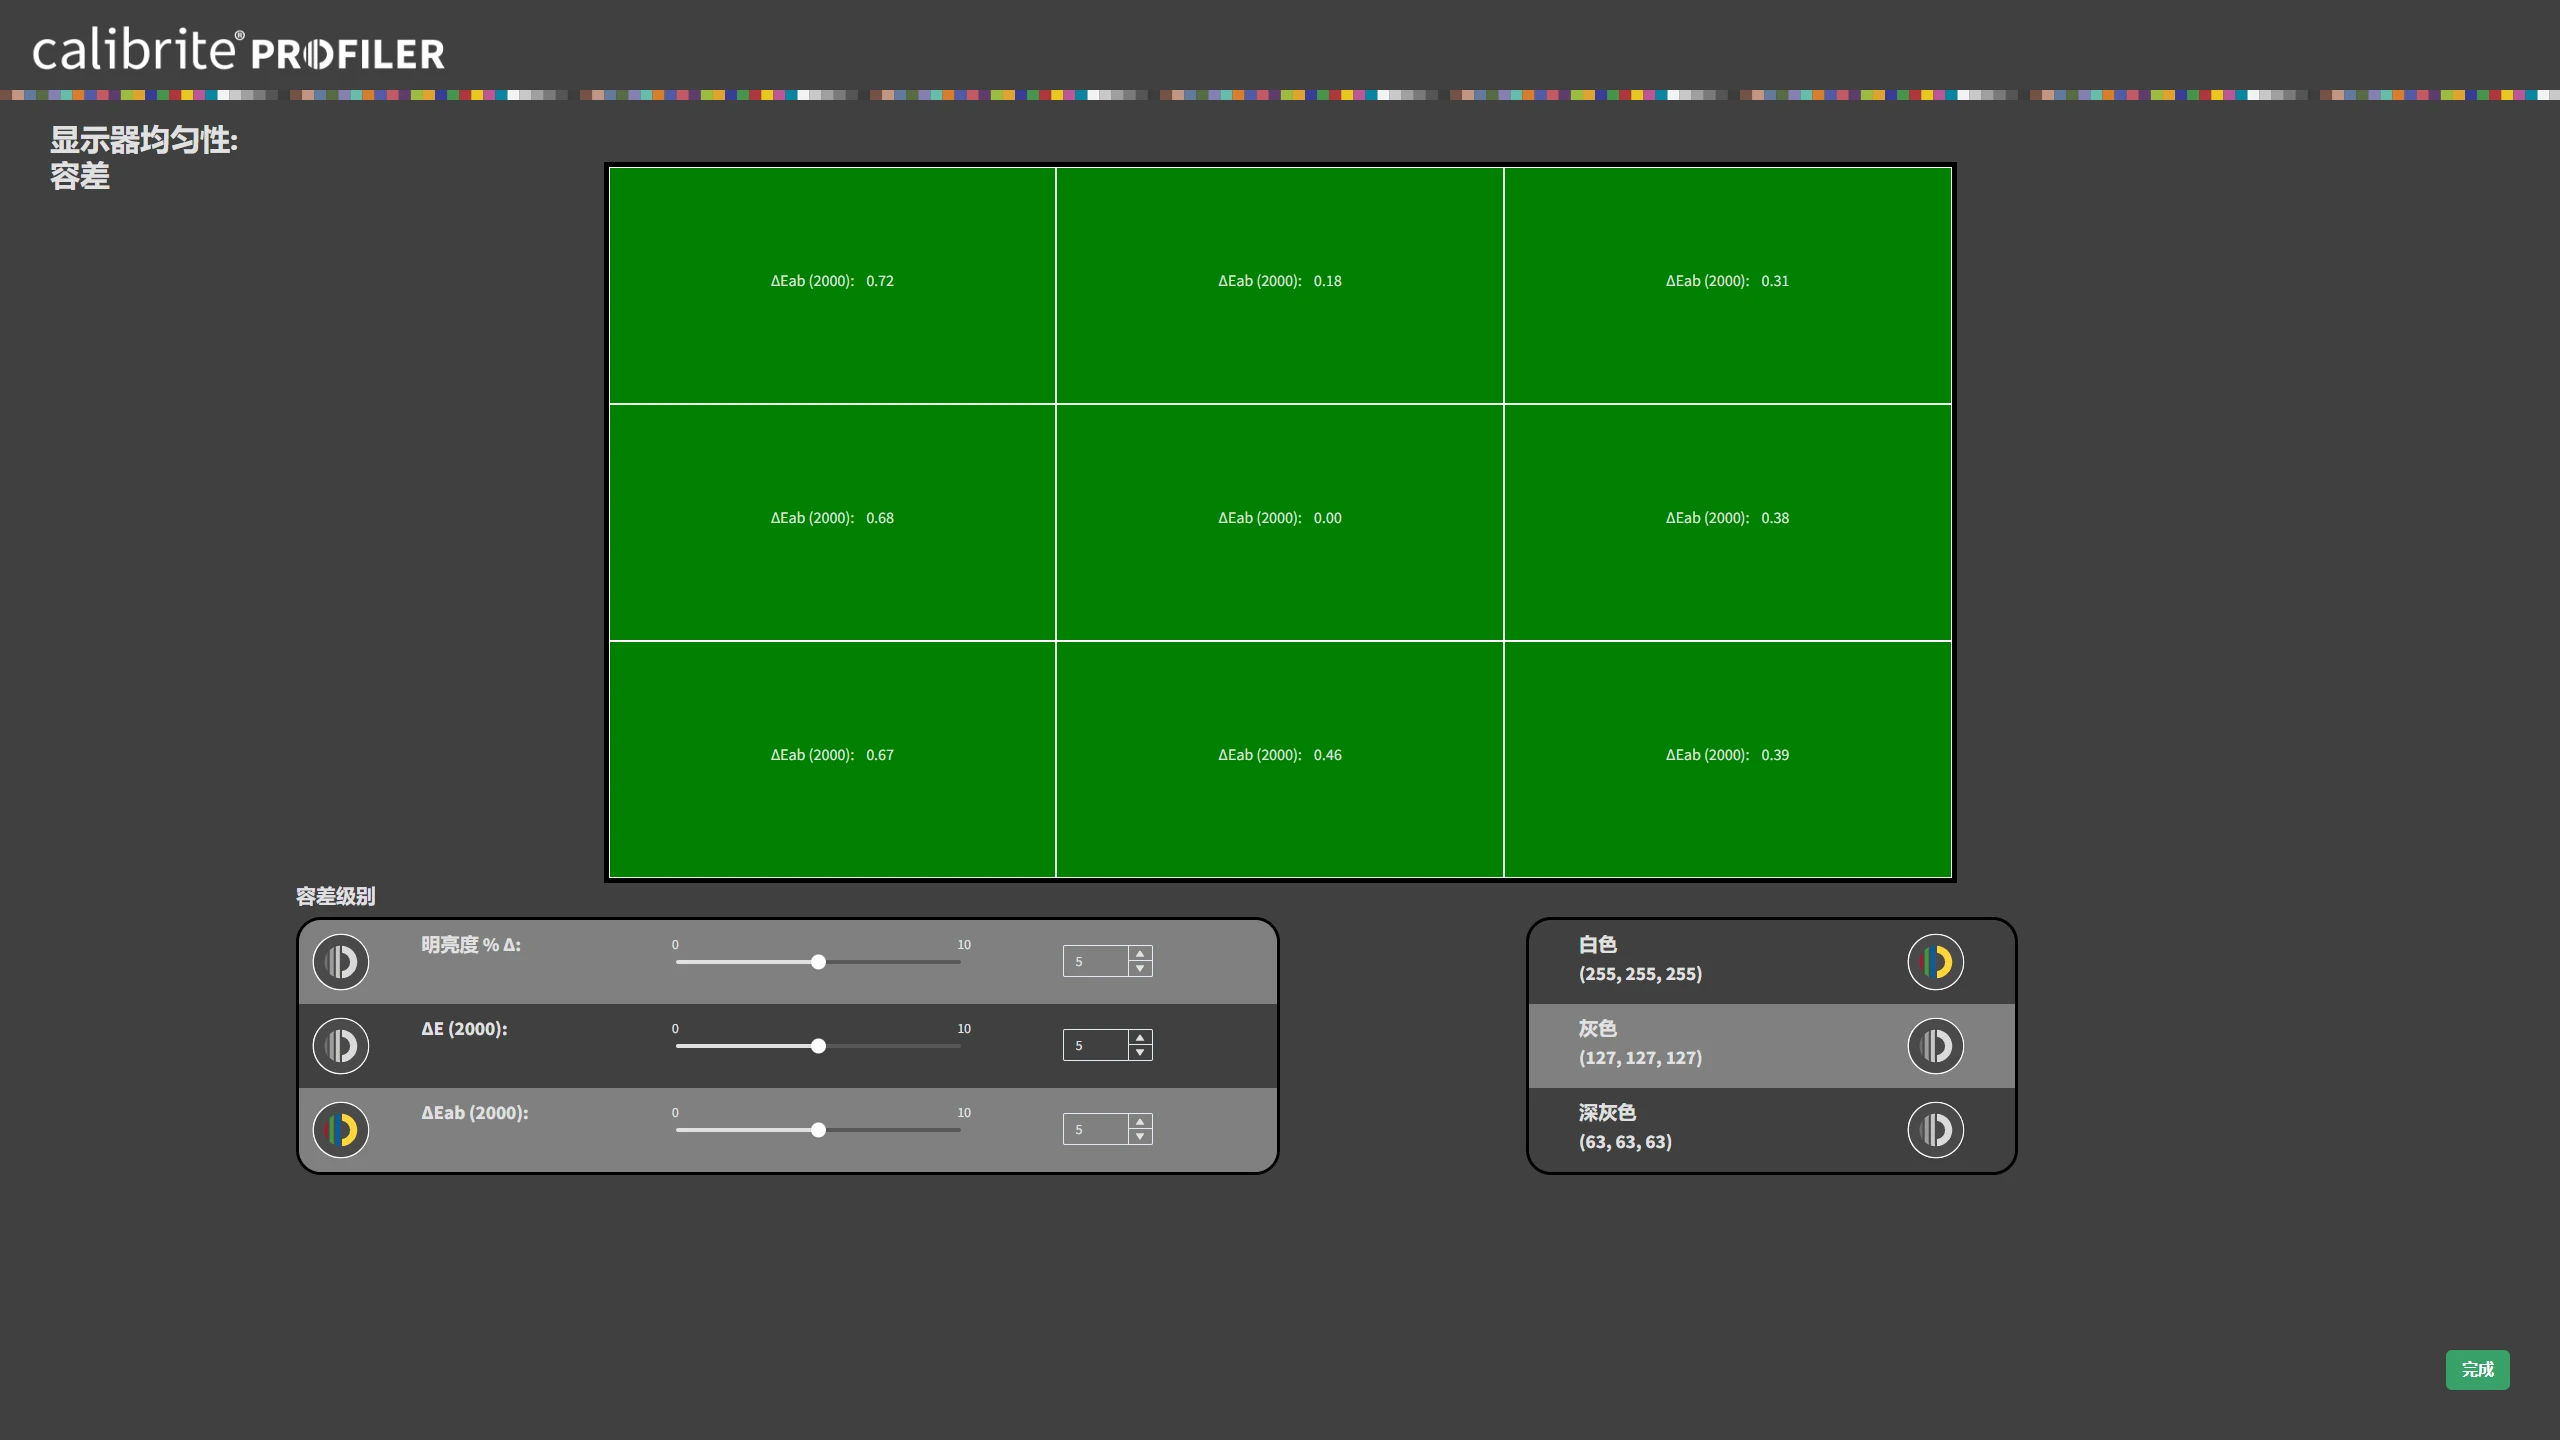
Task: Decrease the ΔE (2000) spinner value
Action: (x=1140, y=1053)
